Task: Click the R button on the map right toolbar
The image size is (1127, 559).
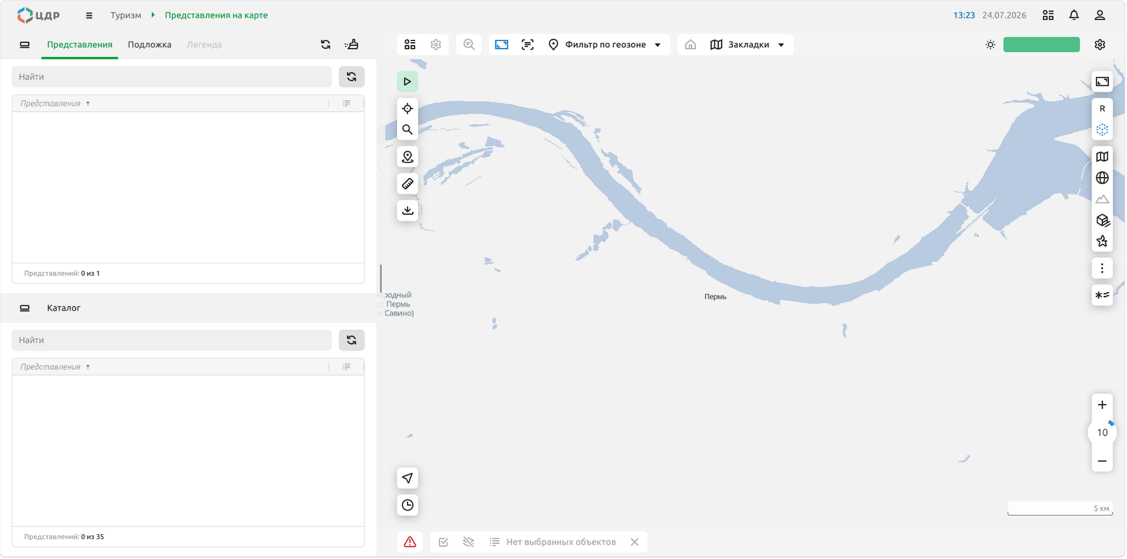Action: coord(1102,108)
